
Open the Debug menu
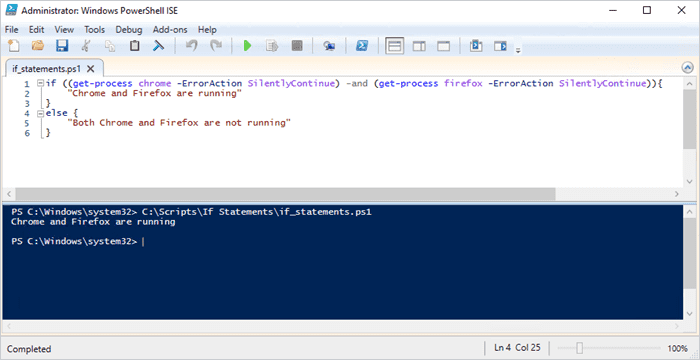coord(129,30)
